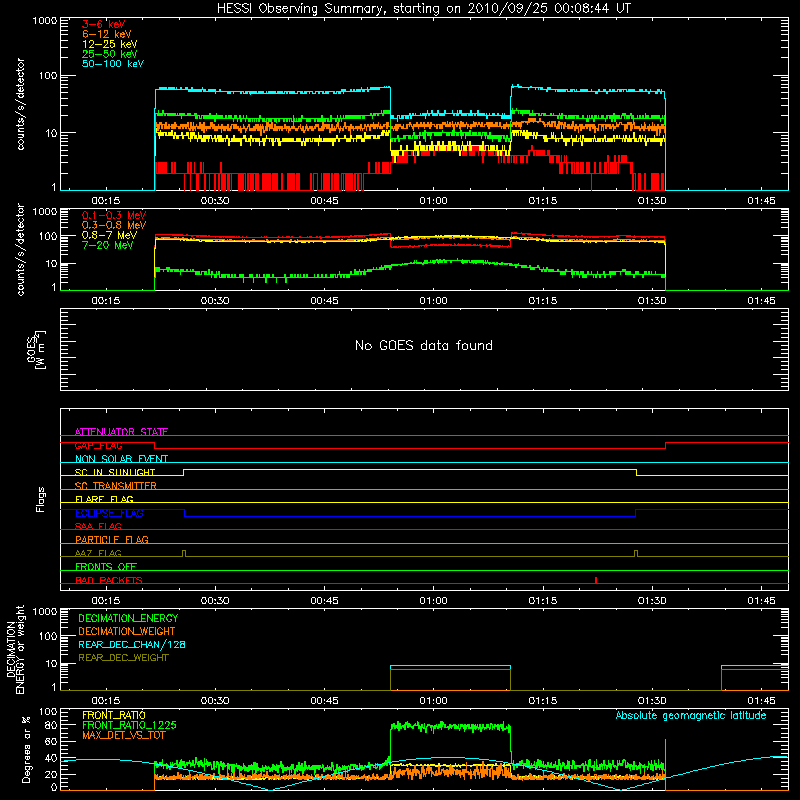Select the ATTENUATOR_STATE flag label
The height and width of the screenshot is (800, 800).
pyautogui.click(x=121, y=432)
